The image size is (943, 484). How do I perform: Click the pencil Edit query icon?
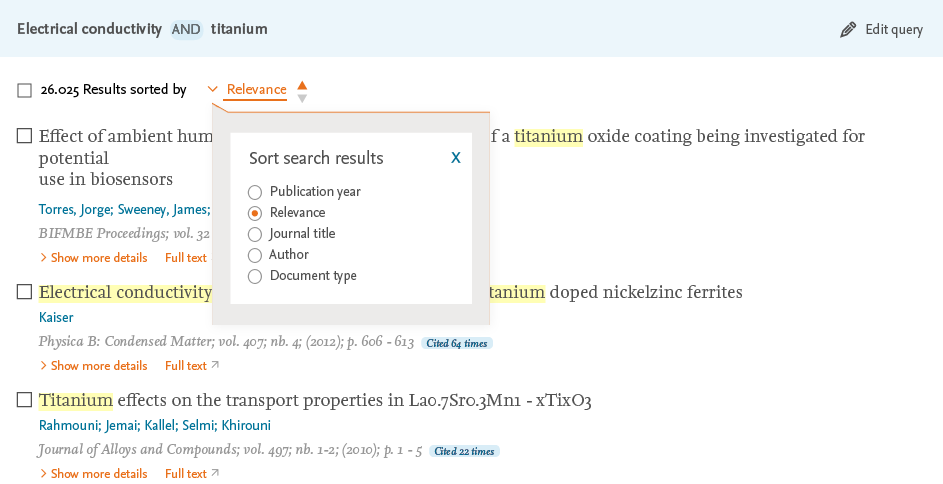848,30
